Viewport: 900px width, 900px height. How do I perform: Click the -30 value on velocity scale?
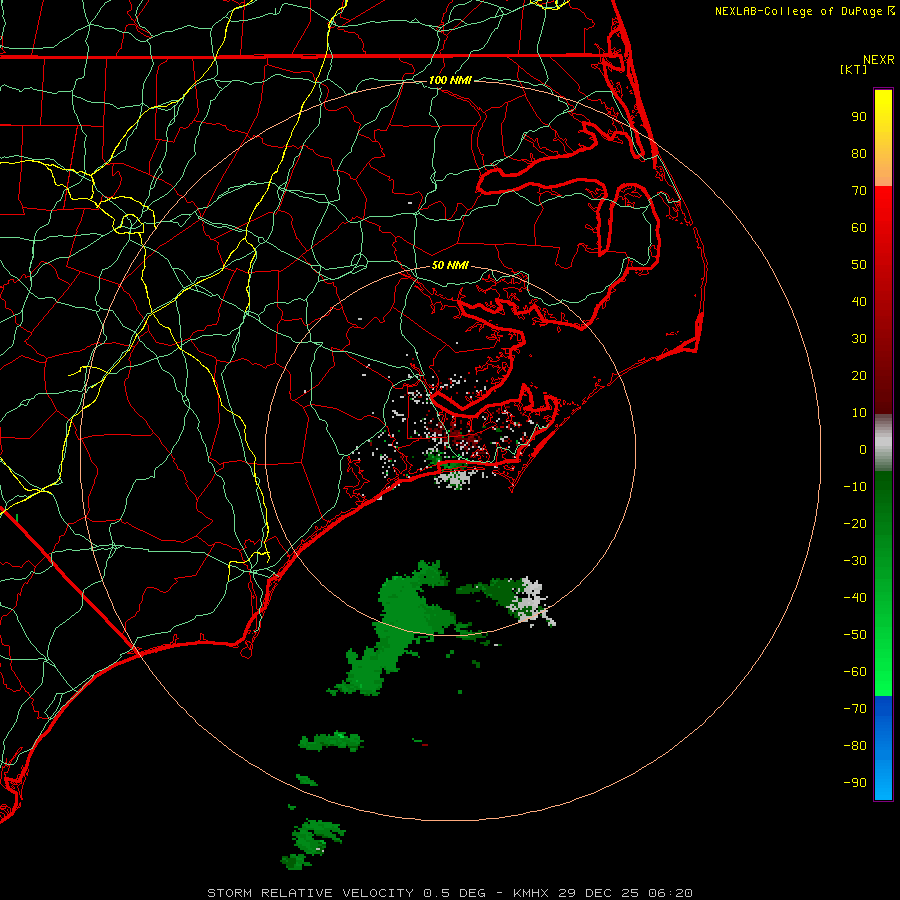point(855,561)
